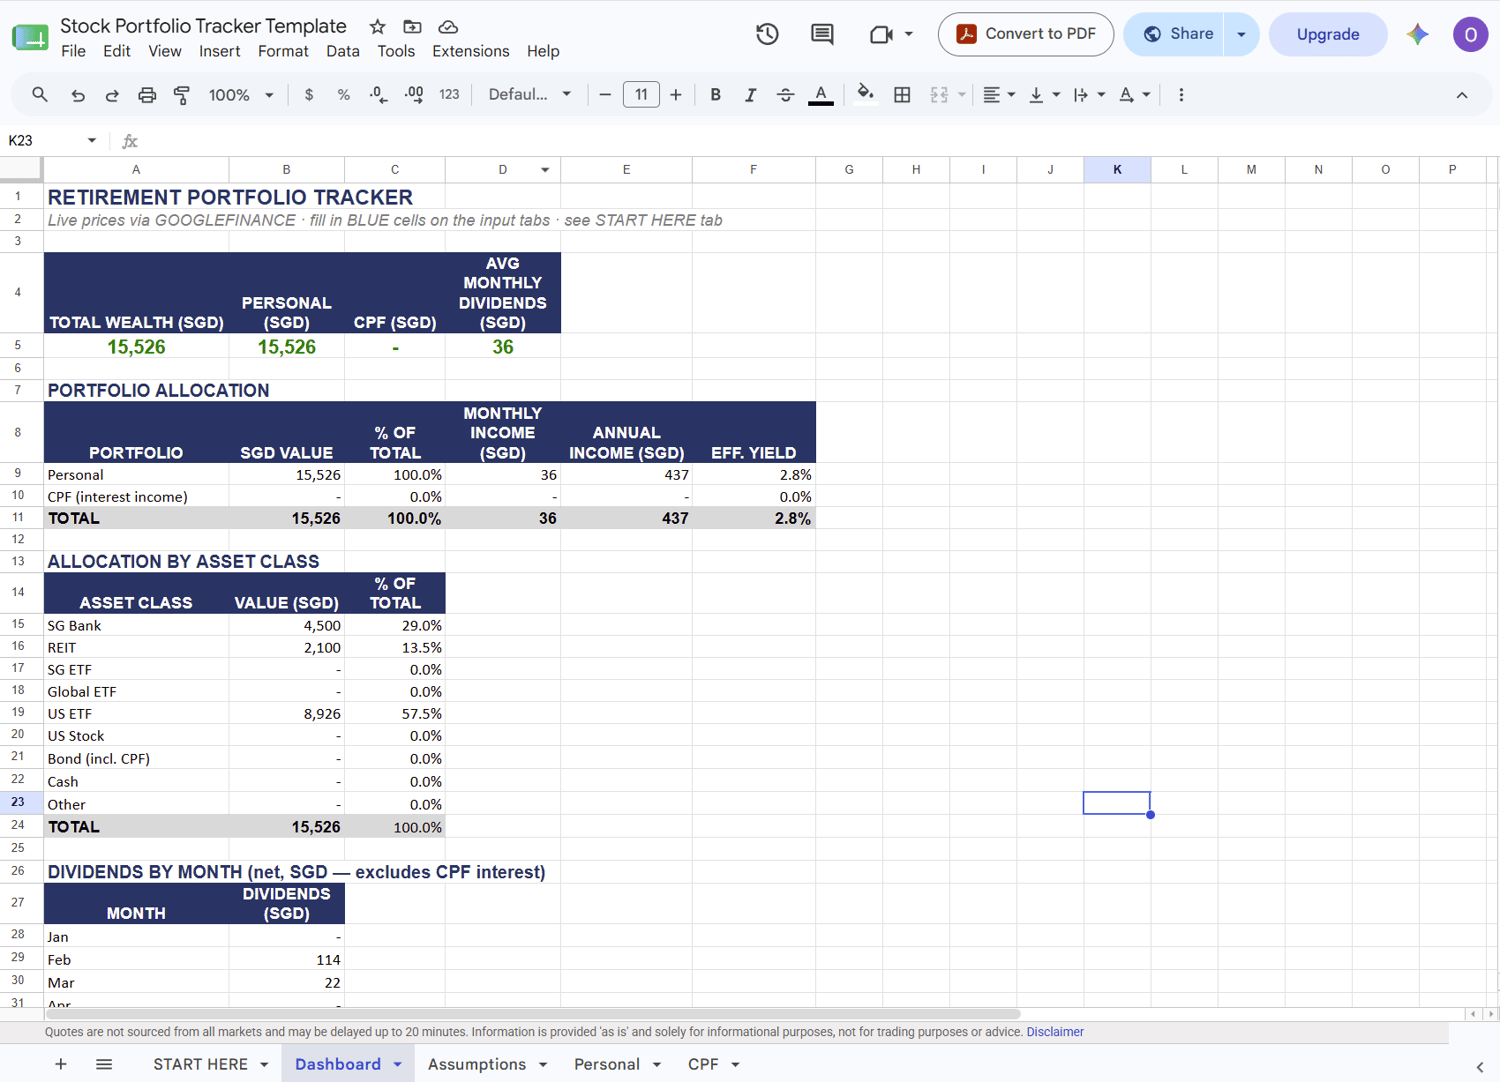Open the comments panel icon
1500x1082 pixels.
pyautogui.click(x=822, y=34)
